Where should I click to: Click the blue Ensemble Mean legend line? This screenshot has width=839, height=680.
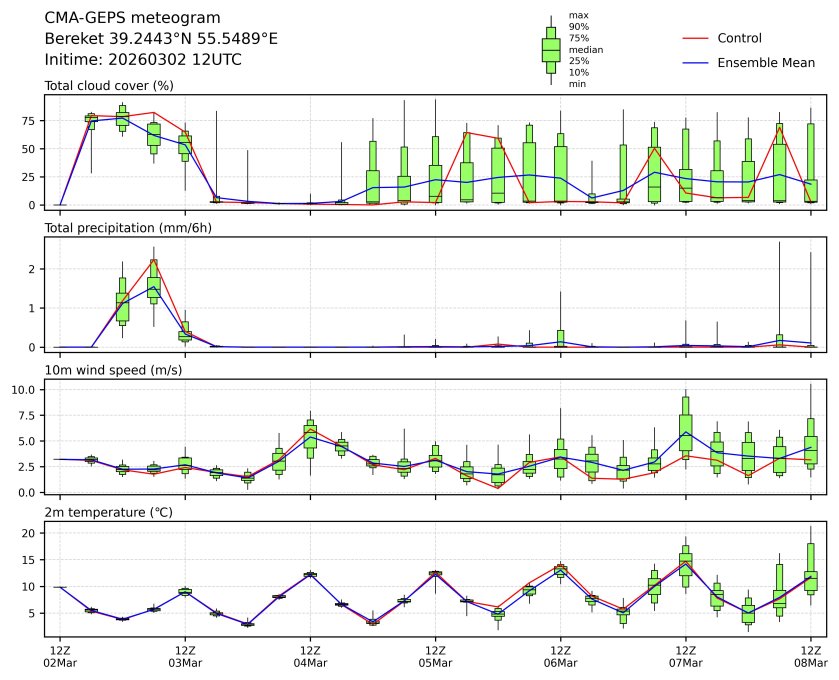(696, 63)
